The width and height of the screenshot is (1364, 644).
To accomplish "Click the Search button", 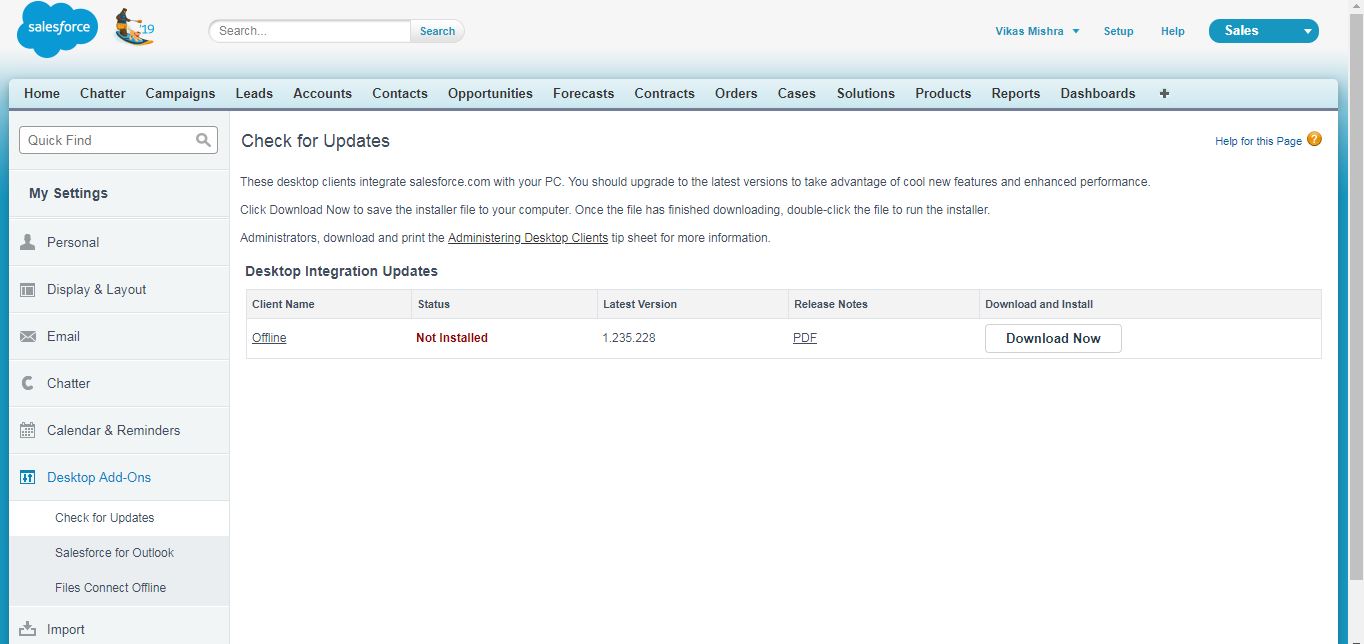I will pos(437,31).
